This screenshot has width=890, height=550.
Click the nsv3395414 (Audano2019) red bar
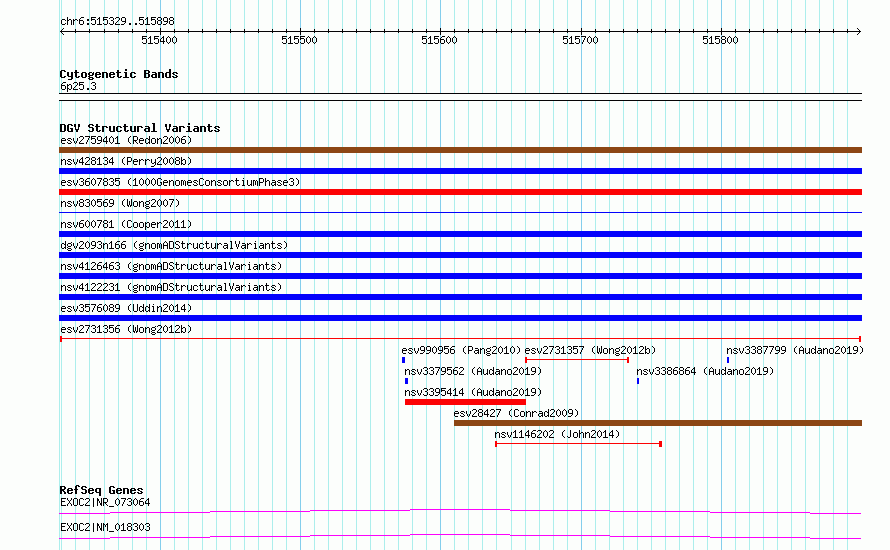[x=465, y=402]
